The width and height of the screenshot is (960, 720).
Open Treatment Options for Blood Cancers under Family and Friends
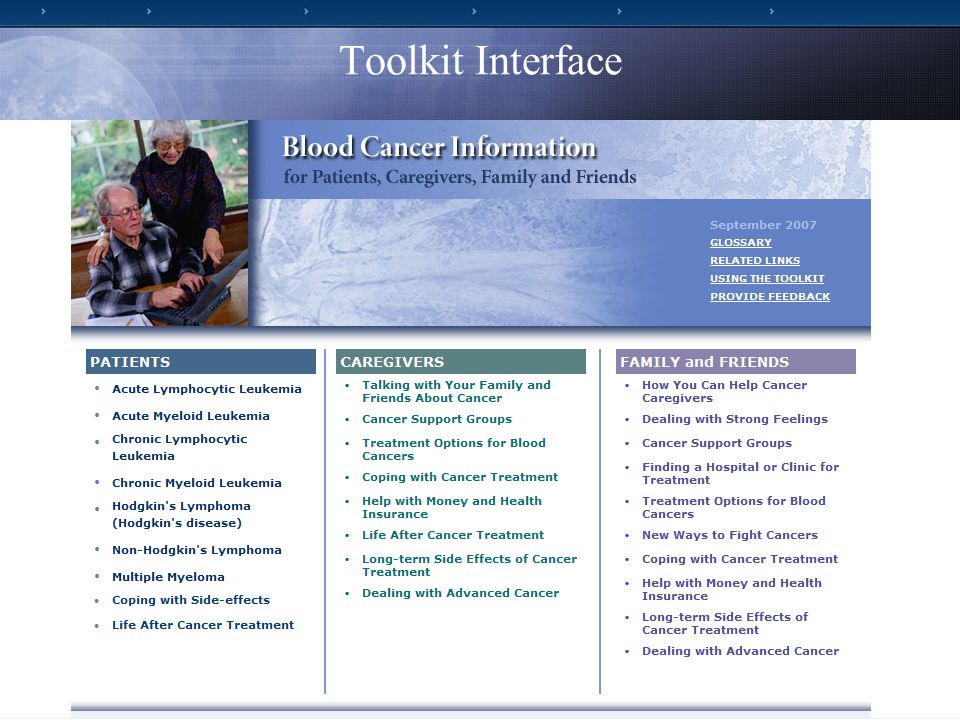tap(733, 508)
